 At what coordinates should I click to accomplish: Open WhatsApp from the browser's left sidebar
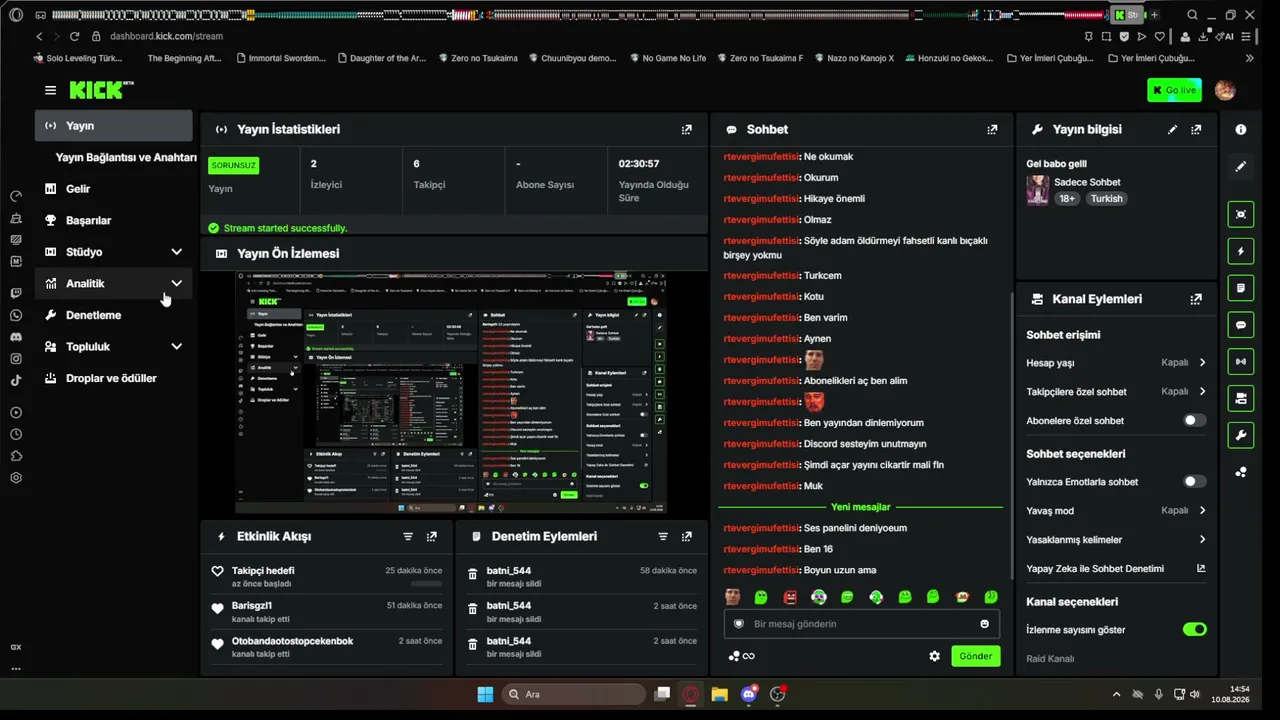[x=16, y=315]
